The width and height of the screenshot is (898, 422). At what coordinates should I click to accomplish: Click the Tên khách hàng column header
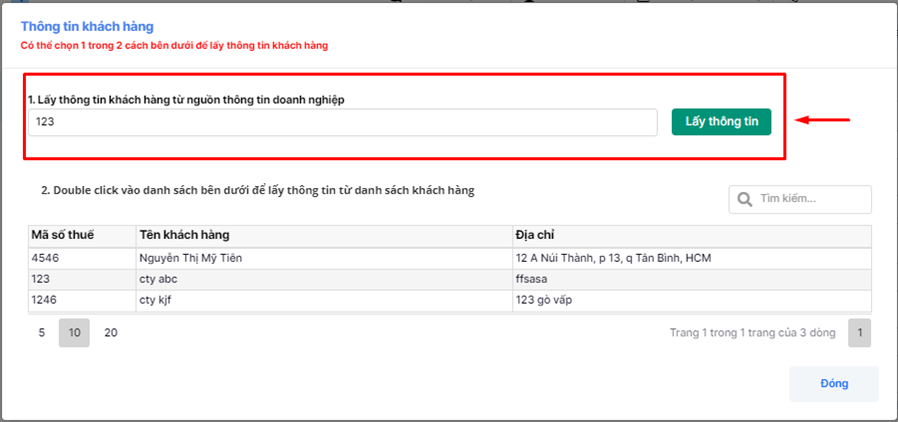point(185,235)
